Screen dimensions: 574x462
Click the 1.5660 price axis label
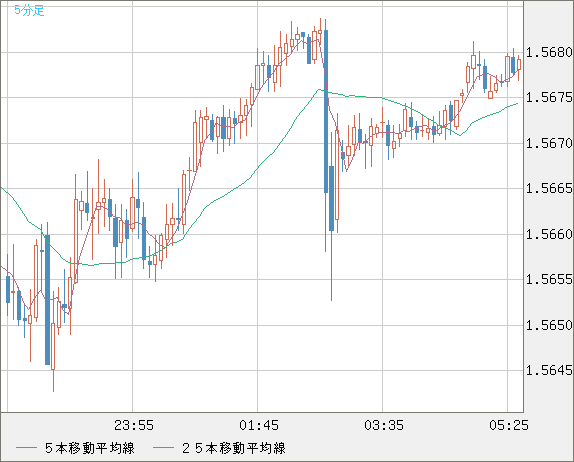(549, 234)
